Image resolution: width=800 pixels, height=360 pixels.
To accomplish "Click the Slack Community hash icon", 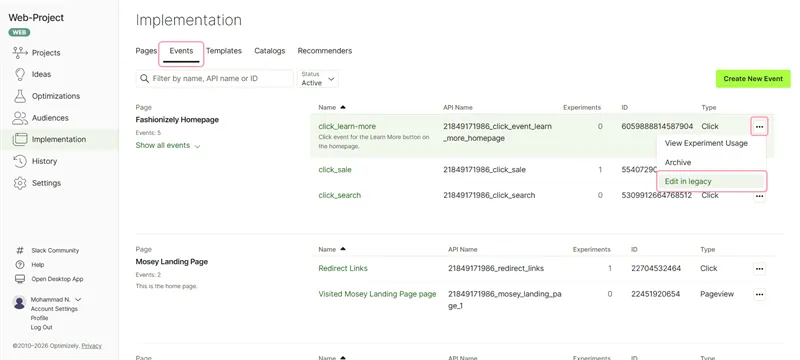I will coord(20,250).
